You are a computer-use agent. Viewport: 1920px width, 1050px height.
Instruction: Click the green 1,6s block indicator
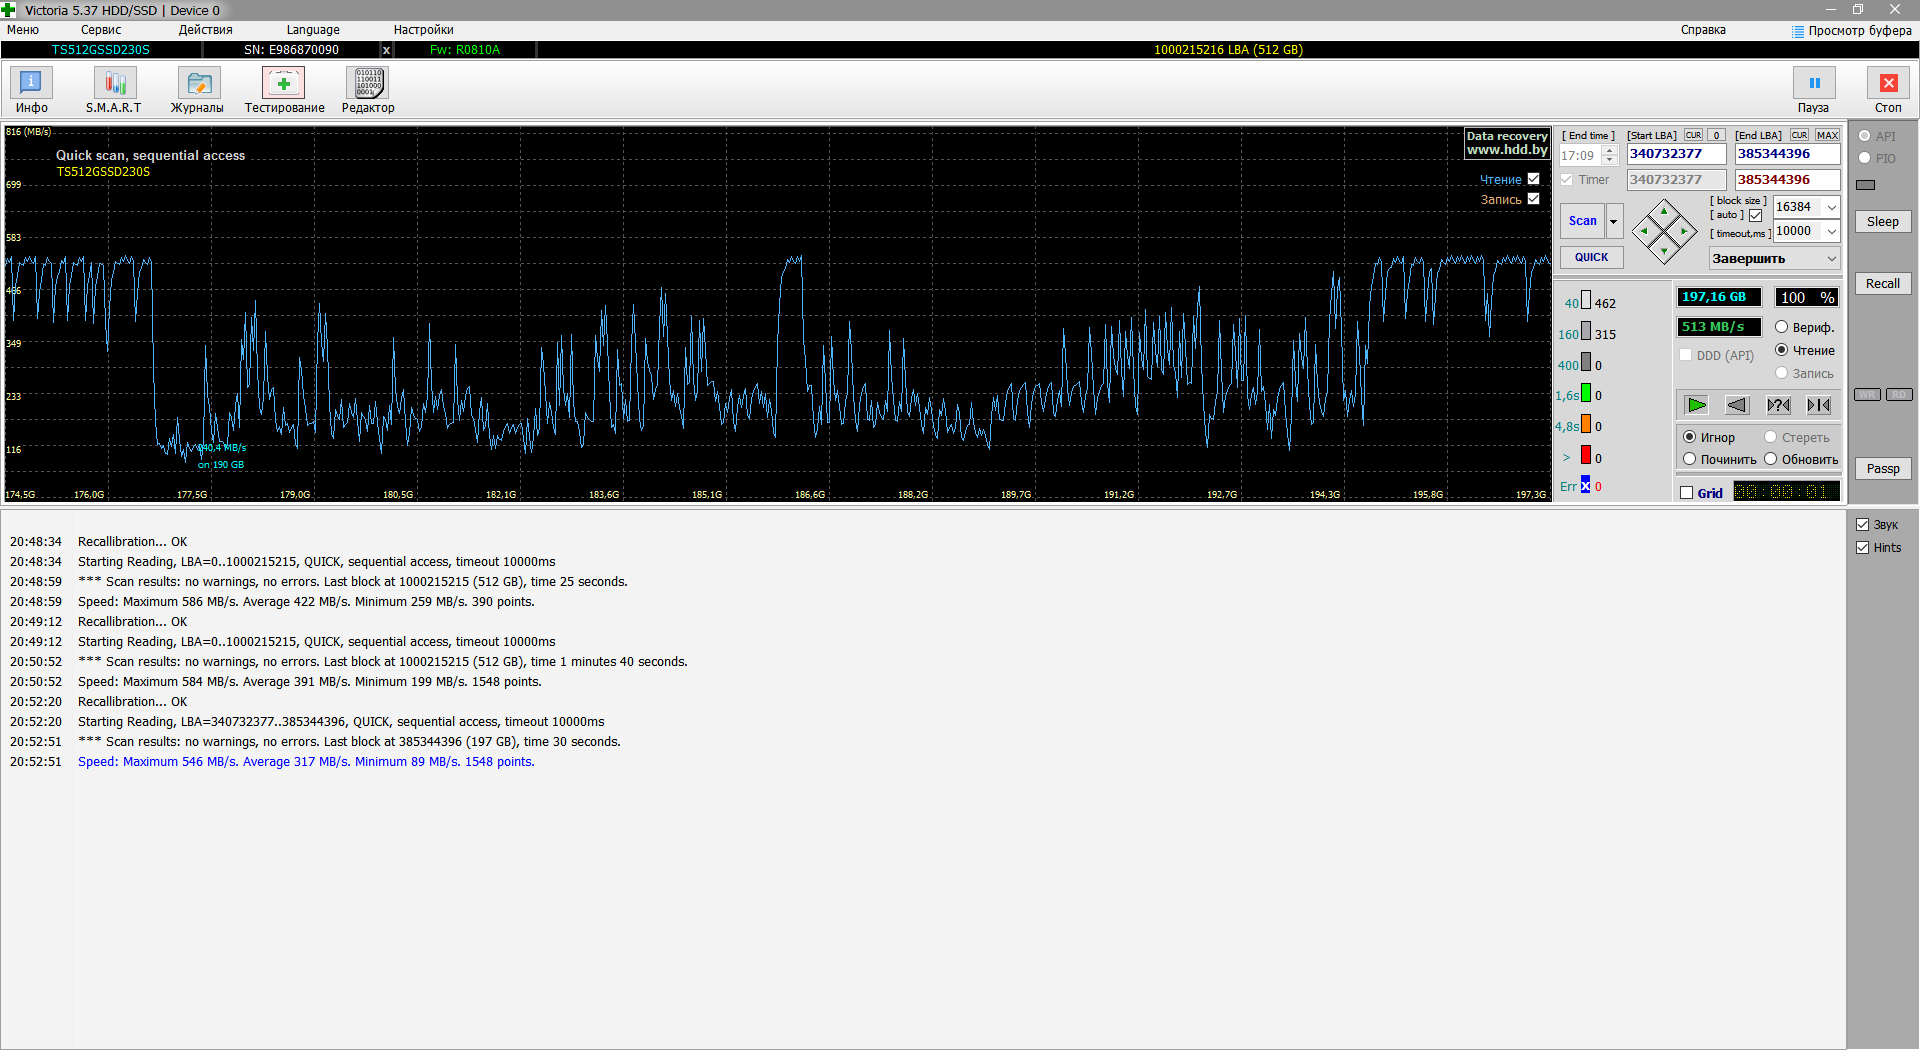click(x=1586, y=393)
